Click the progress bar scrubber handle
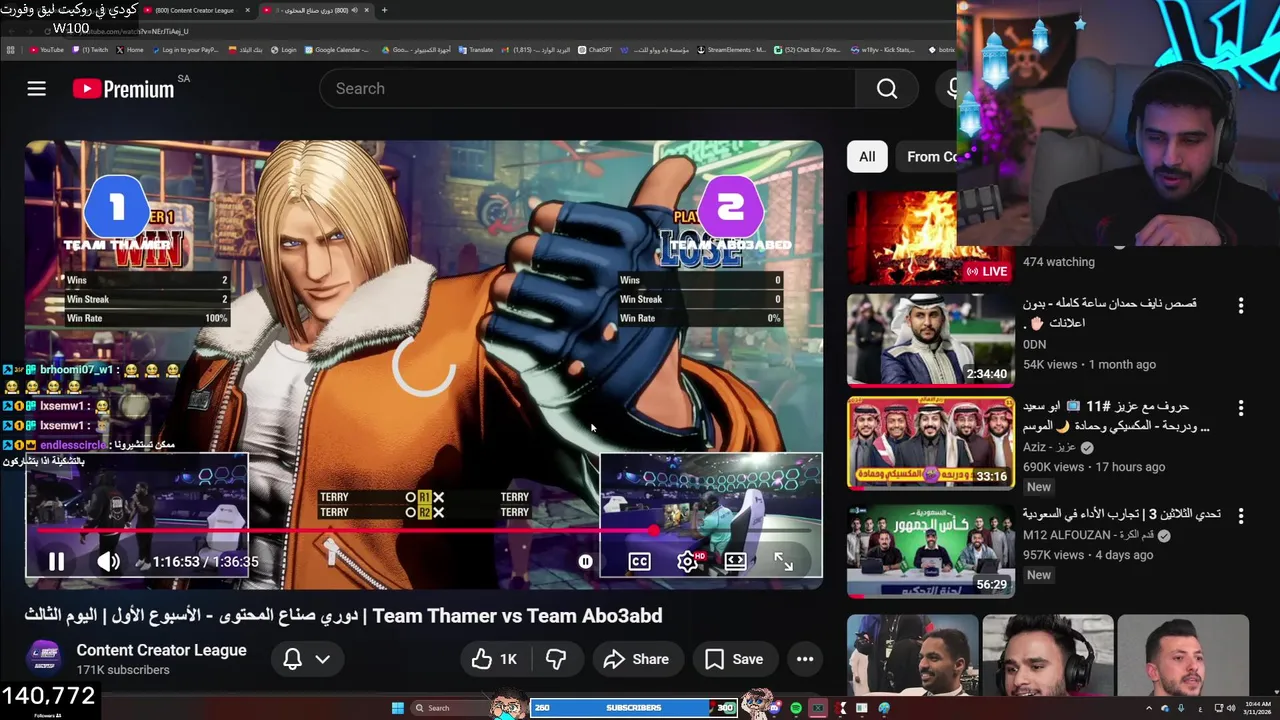1280x720 pixels. (x=654, y=531)
